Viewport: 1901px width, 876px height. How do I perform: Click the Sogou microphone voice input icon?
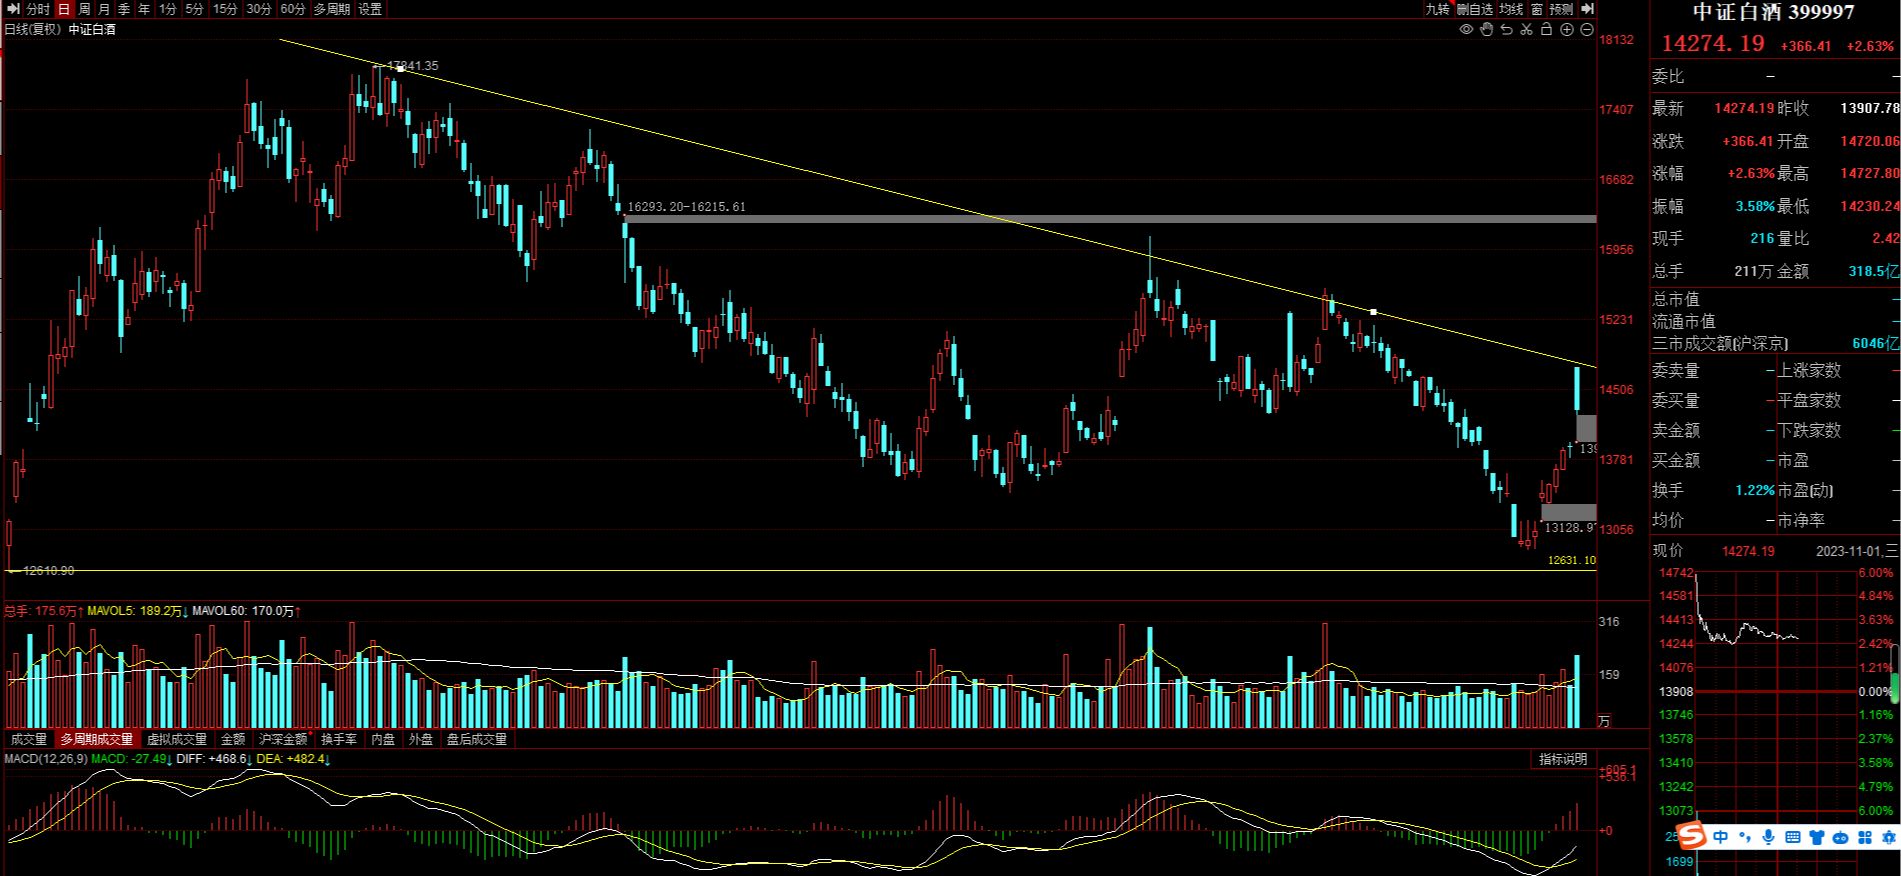[x=1769, y=837]
